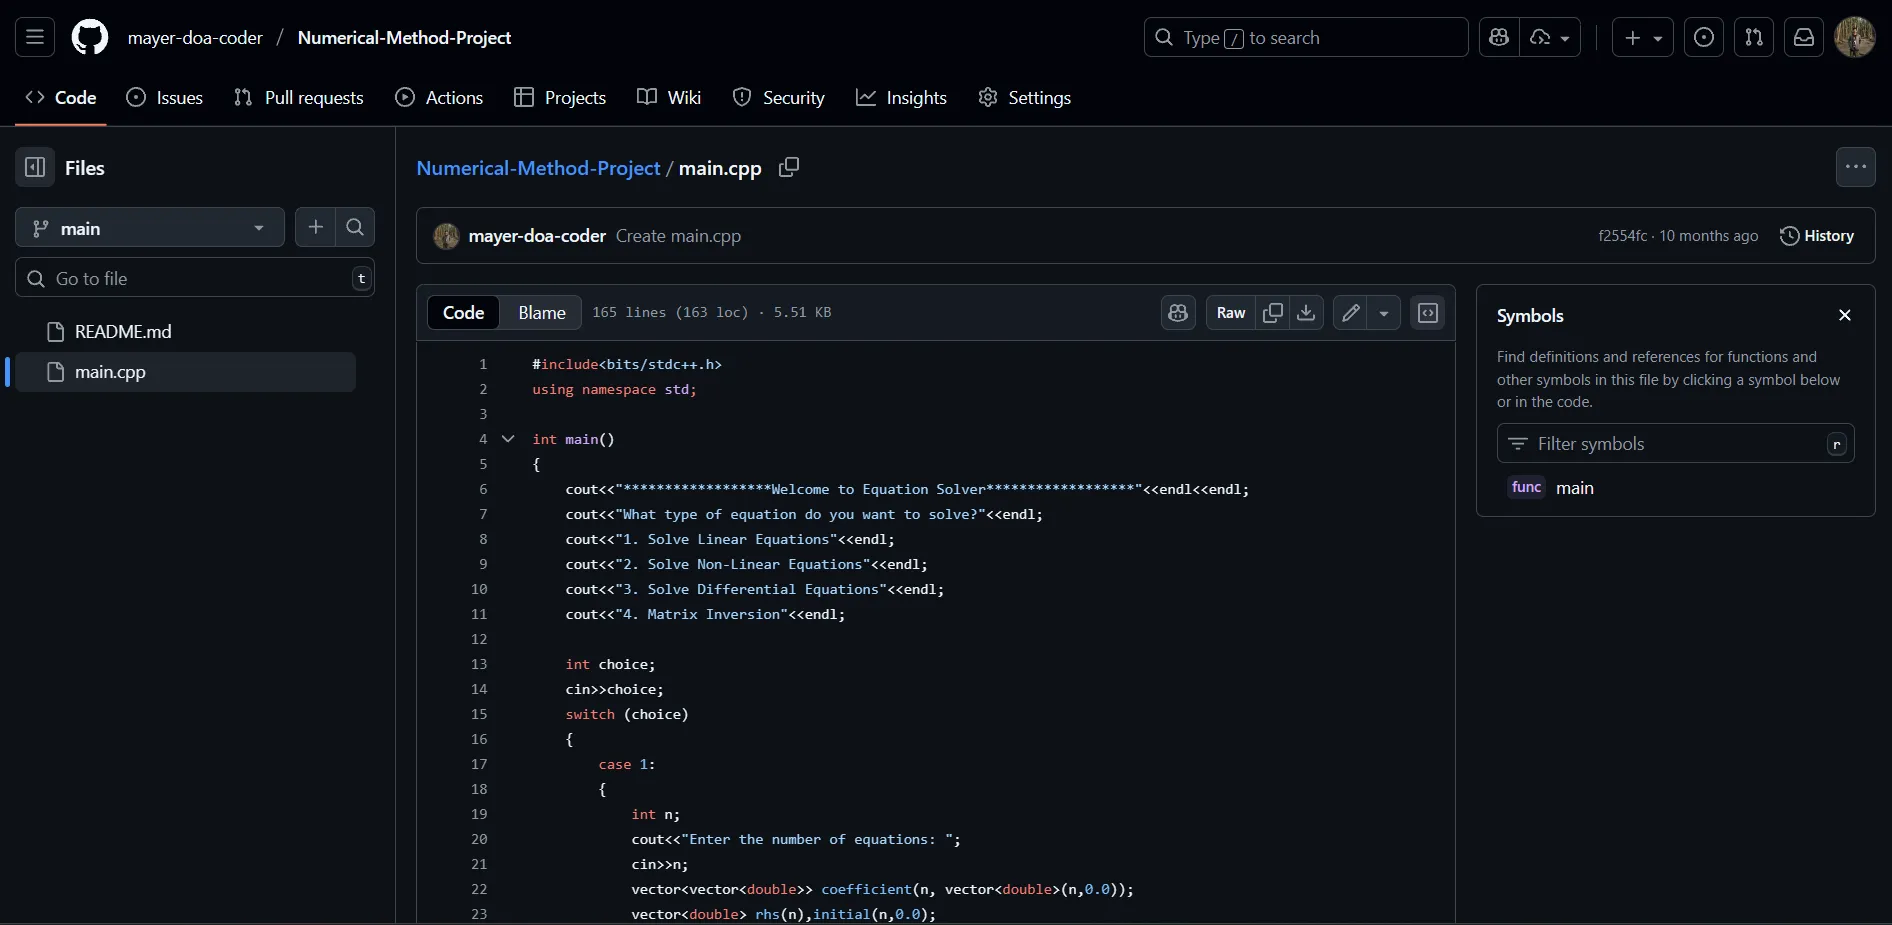Open repository Settings tab
The width and height of the screenshot is (1892, 925).
(x=1025, y=98)
